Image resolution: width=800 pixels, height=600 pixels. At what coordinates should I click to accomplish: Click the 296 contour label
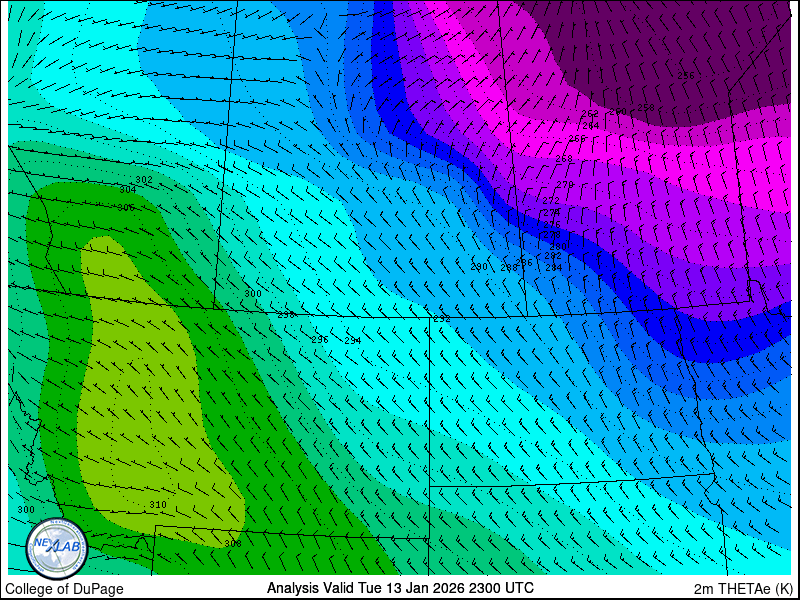[320, 340]
